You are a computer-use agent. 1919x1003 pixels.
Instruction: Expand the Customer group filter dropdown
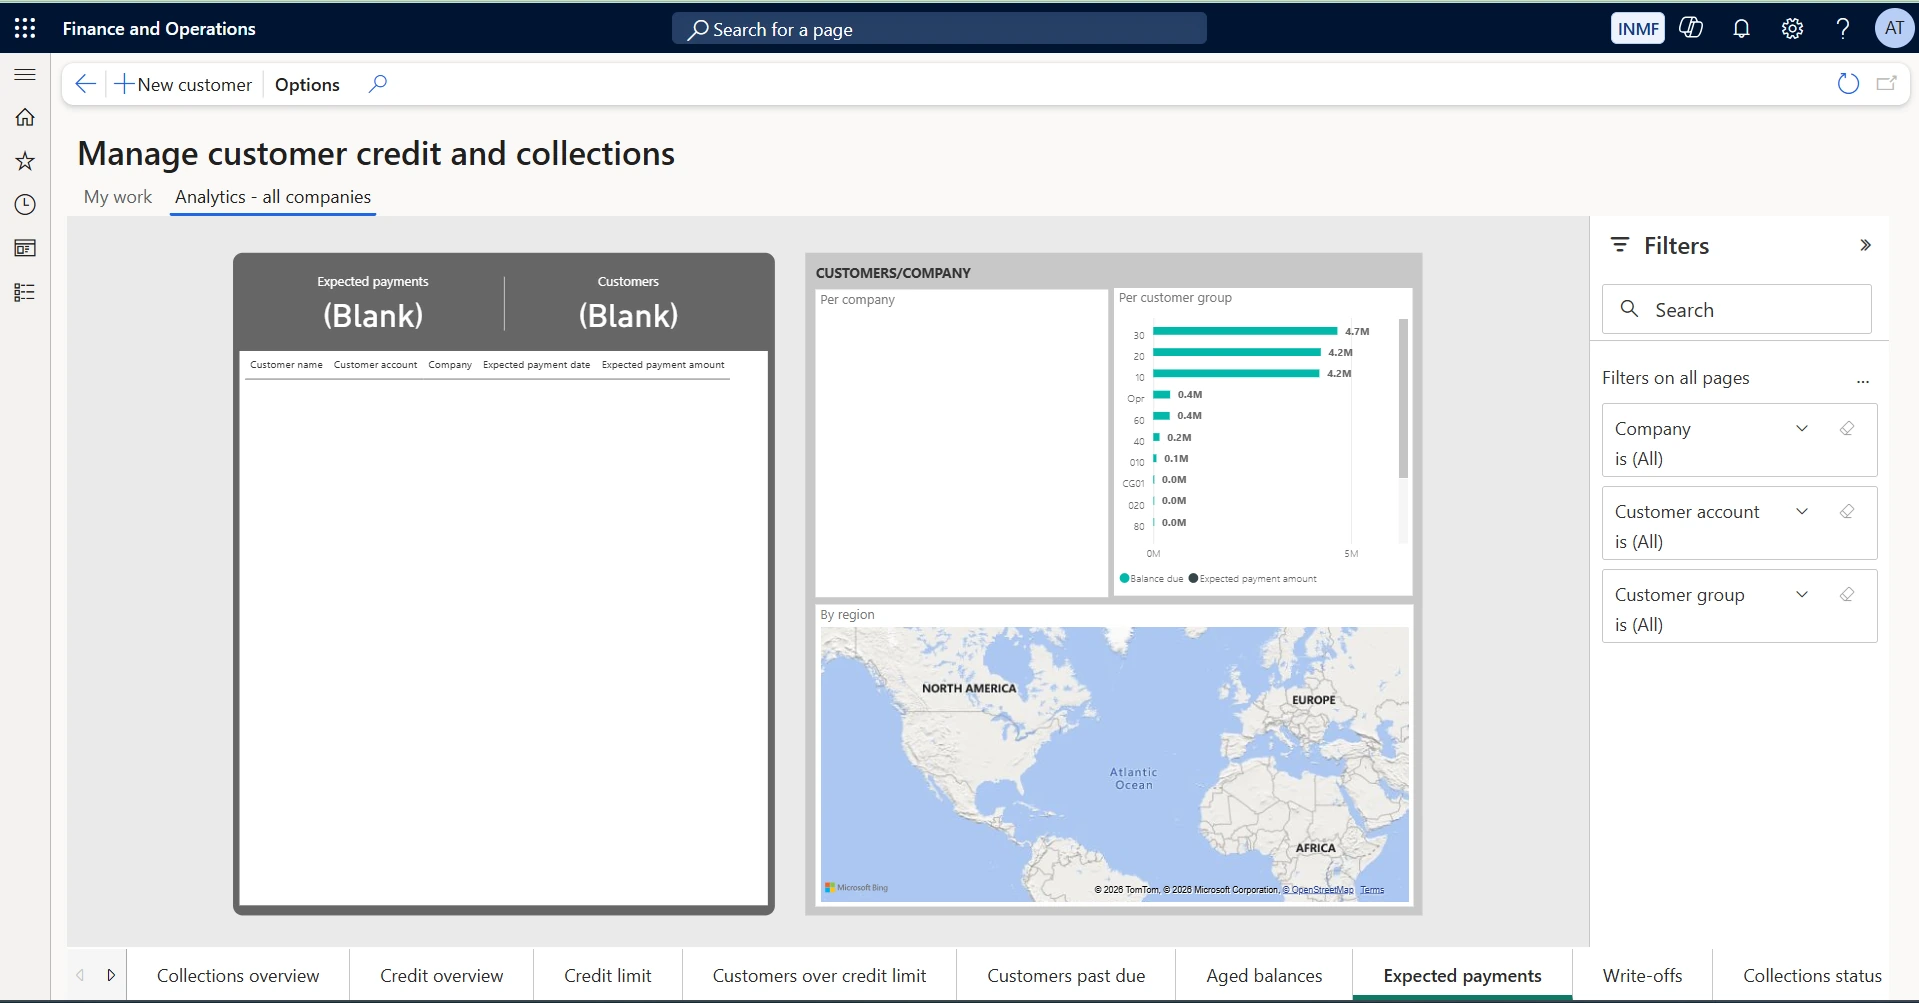[1802, 594]
